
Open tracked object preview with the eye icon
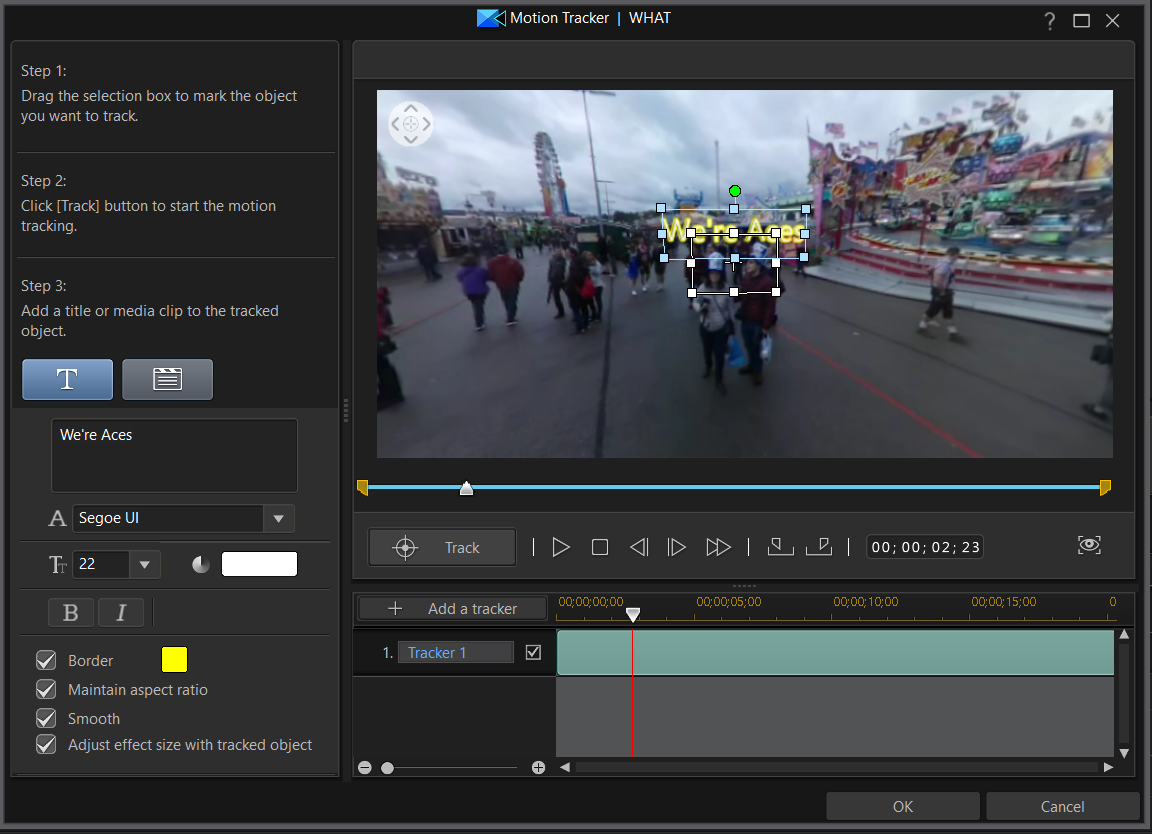pos(1089,545)
